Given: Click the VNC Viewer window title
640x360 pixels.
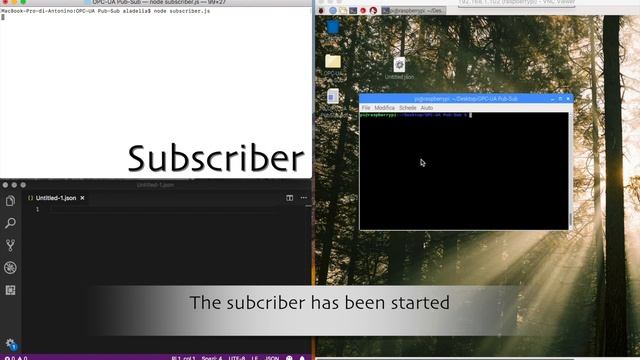Looking at the screenshot, I should pos(517,2).
